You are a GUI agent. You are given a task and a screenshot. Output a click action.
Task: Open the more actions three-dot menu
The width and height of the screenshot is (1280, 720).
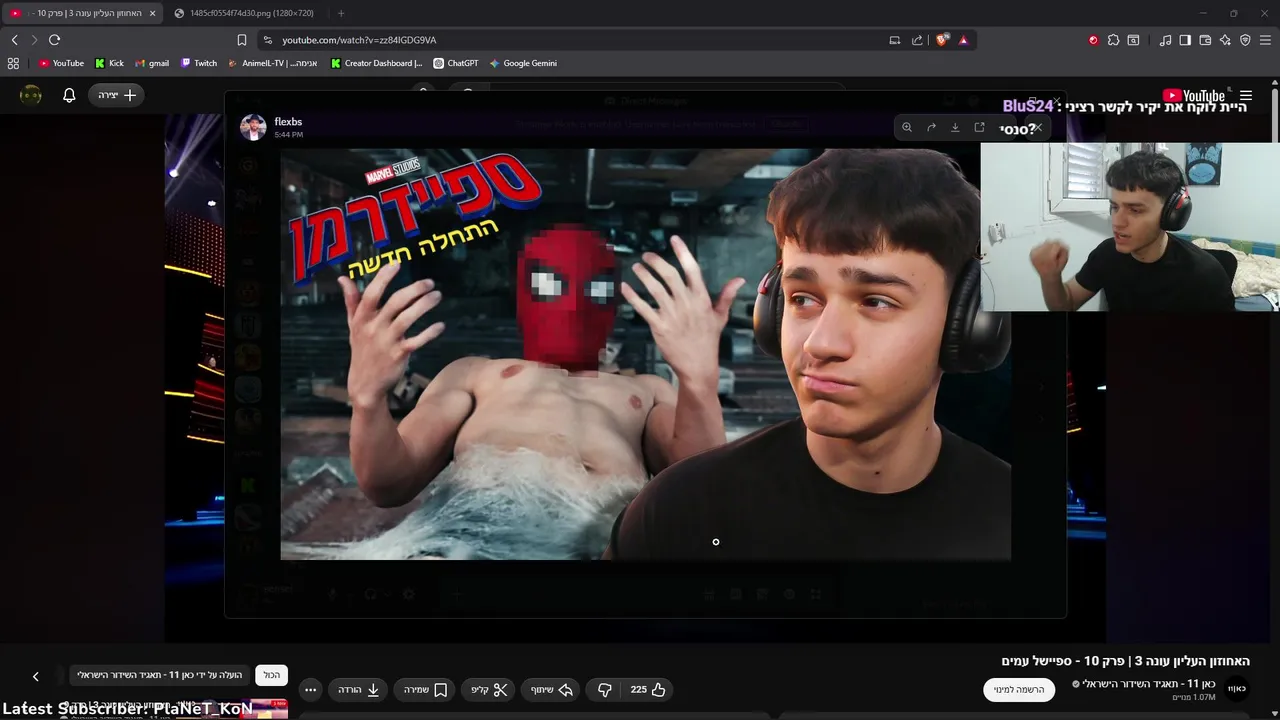[311, 690]
